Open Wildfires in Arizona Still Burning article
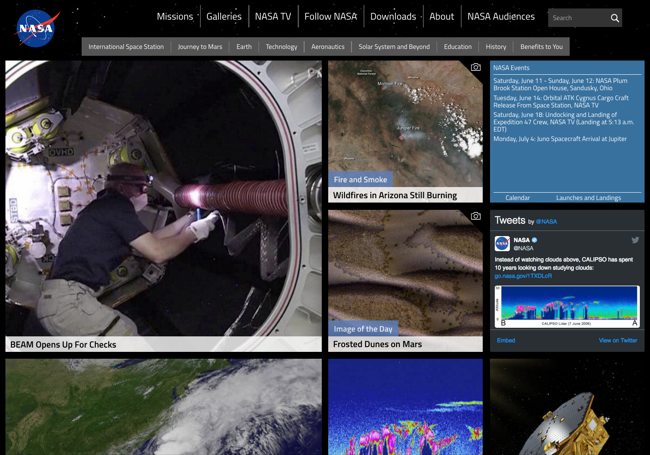 [x=395, y=195]
